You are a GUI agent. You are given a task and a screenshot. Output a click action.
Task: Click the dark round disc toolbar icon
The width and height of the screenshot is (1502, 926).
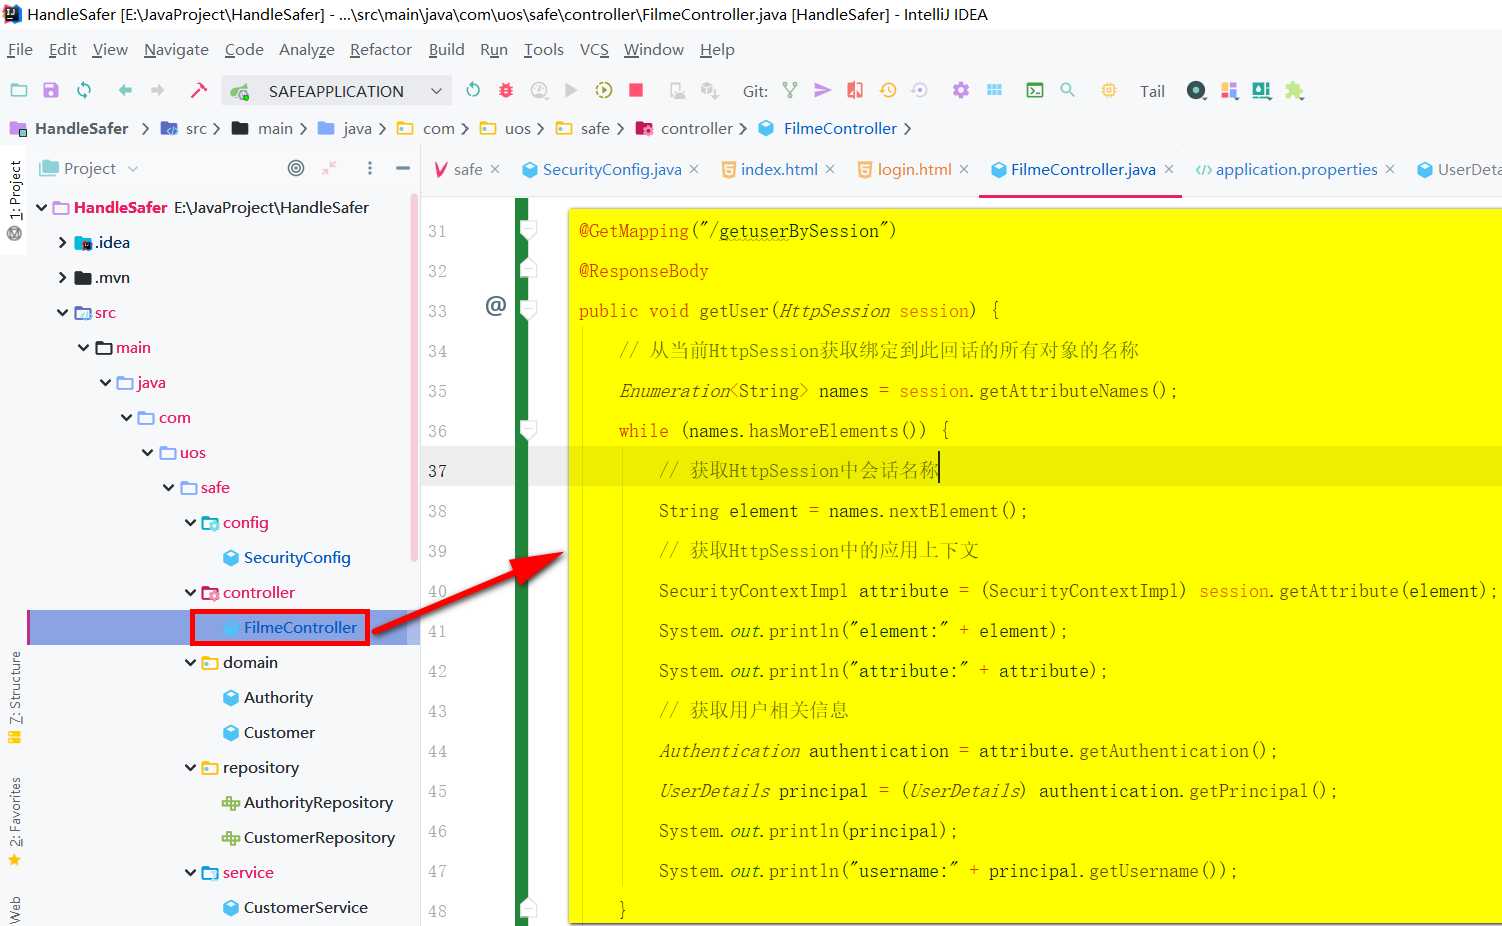(1196, 90)
